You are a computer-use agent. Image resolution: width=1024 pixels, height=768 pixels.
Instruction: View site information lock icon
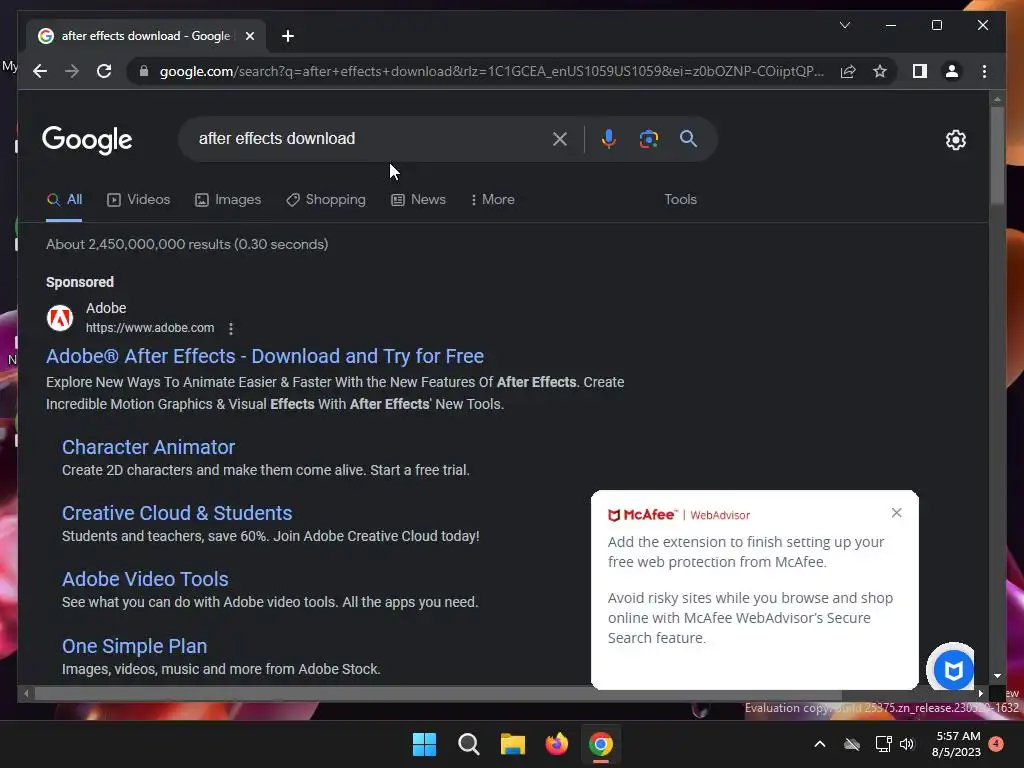tap(144, 71)
